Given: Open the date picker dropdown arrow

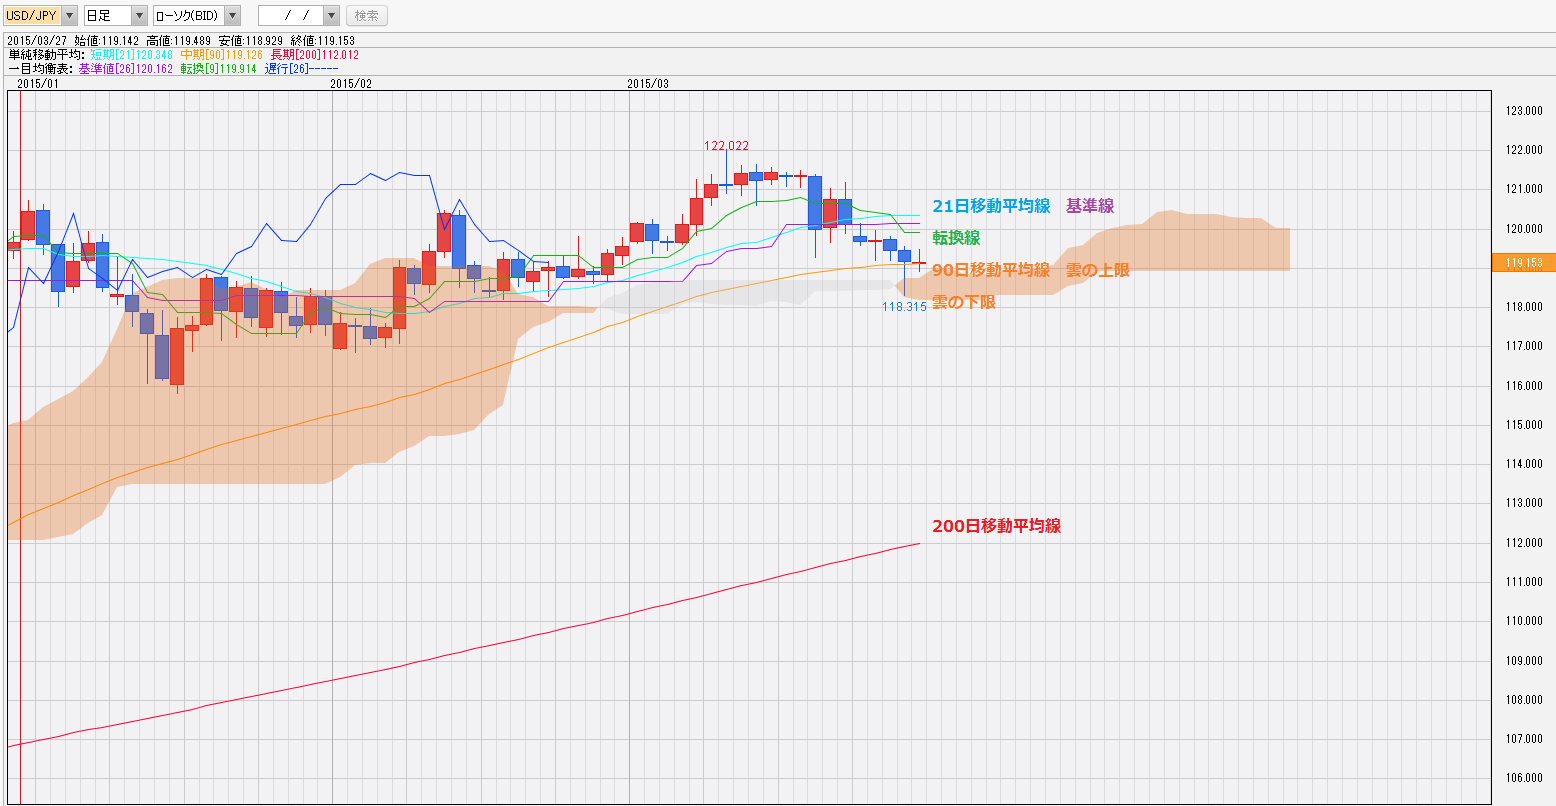Looking at the screenshot, I should click(331, 16).
